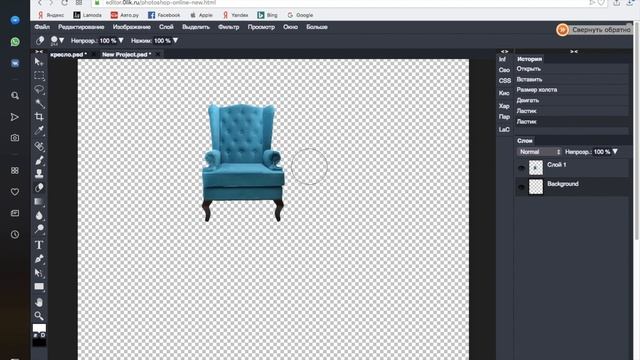This screenshot has height=360, width=640.
Task: Select the Move tool
Action: (39, 62)
